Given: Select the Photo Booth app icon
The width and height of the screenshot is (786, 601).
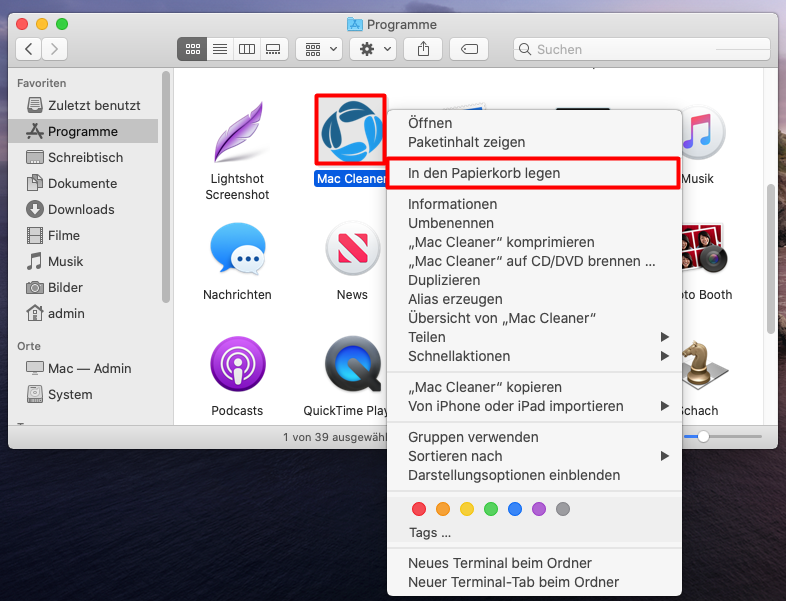Looking at the screenshot, I should click(704, 249).
